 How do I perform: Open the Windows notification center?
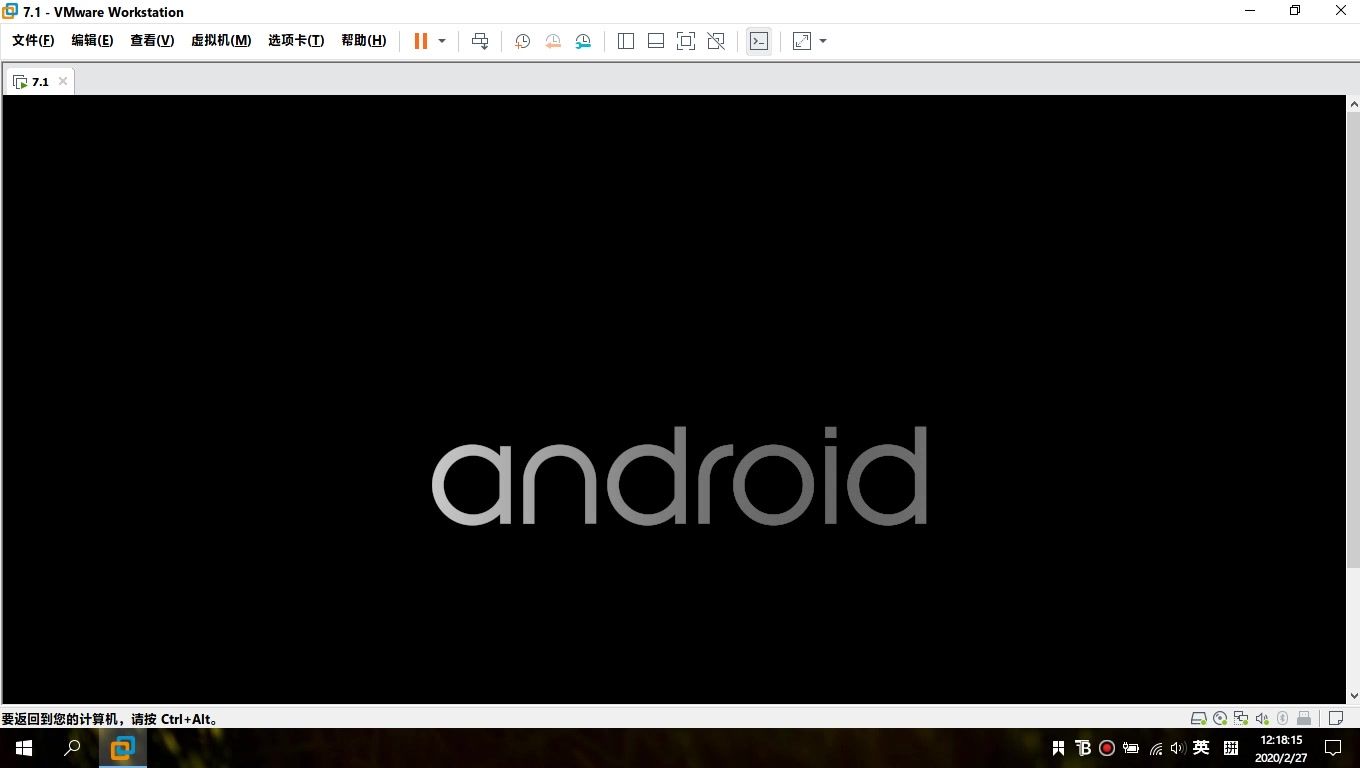point(1333,748)
